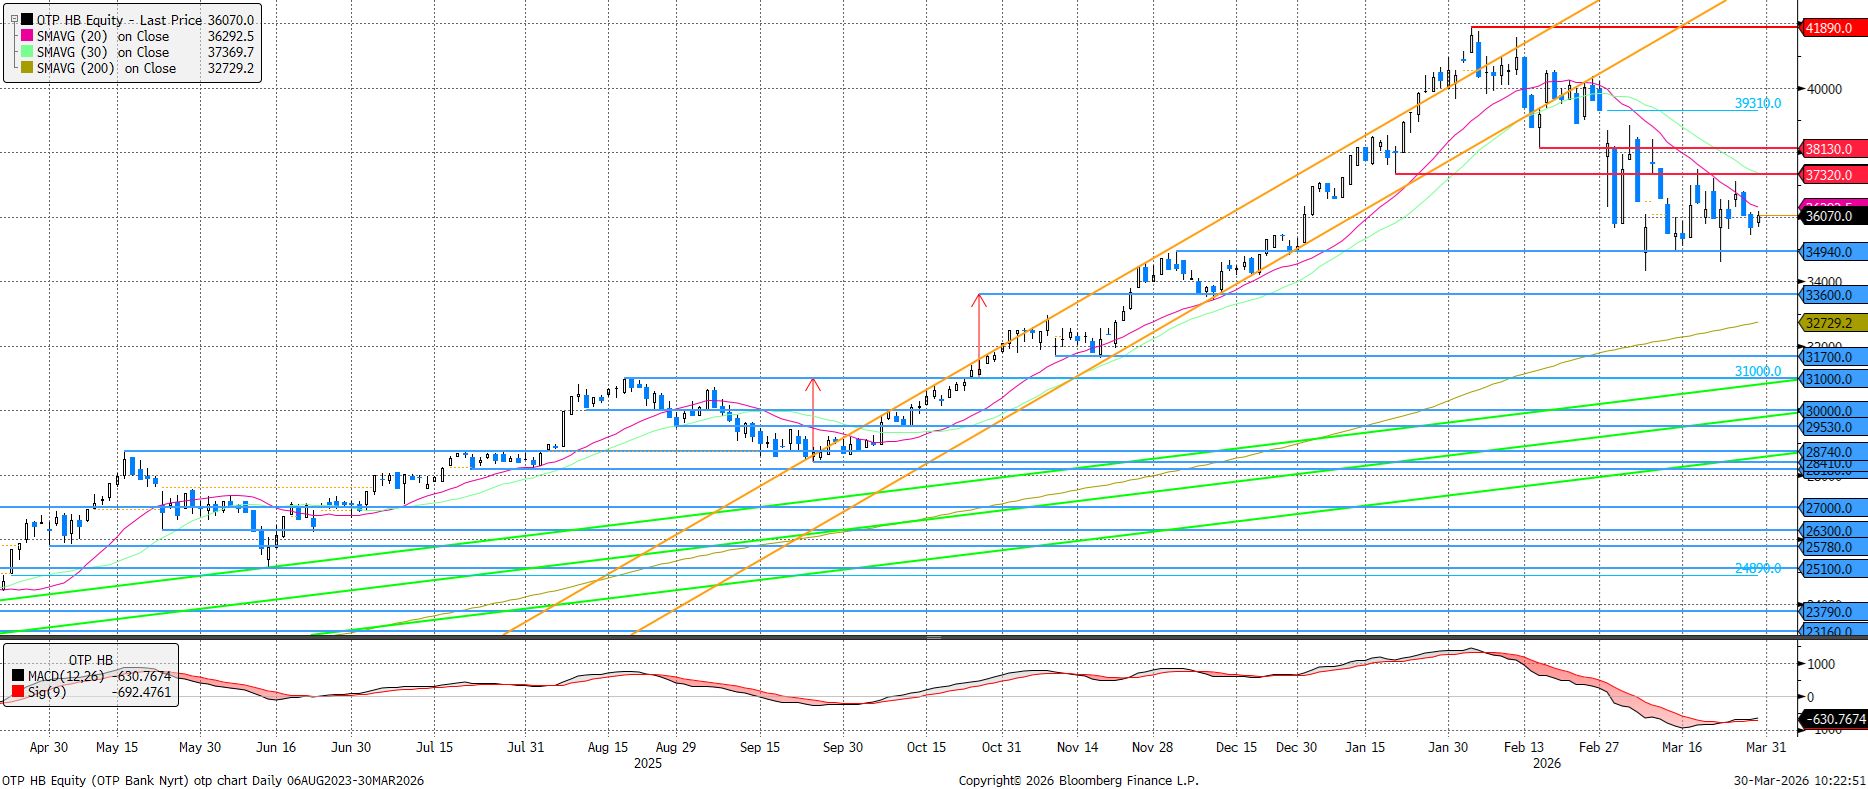Collapse the OTP HB Equity legend tree
The height and width of the screenshot is (789, 1868).
click(x=13, y=19)
